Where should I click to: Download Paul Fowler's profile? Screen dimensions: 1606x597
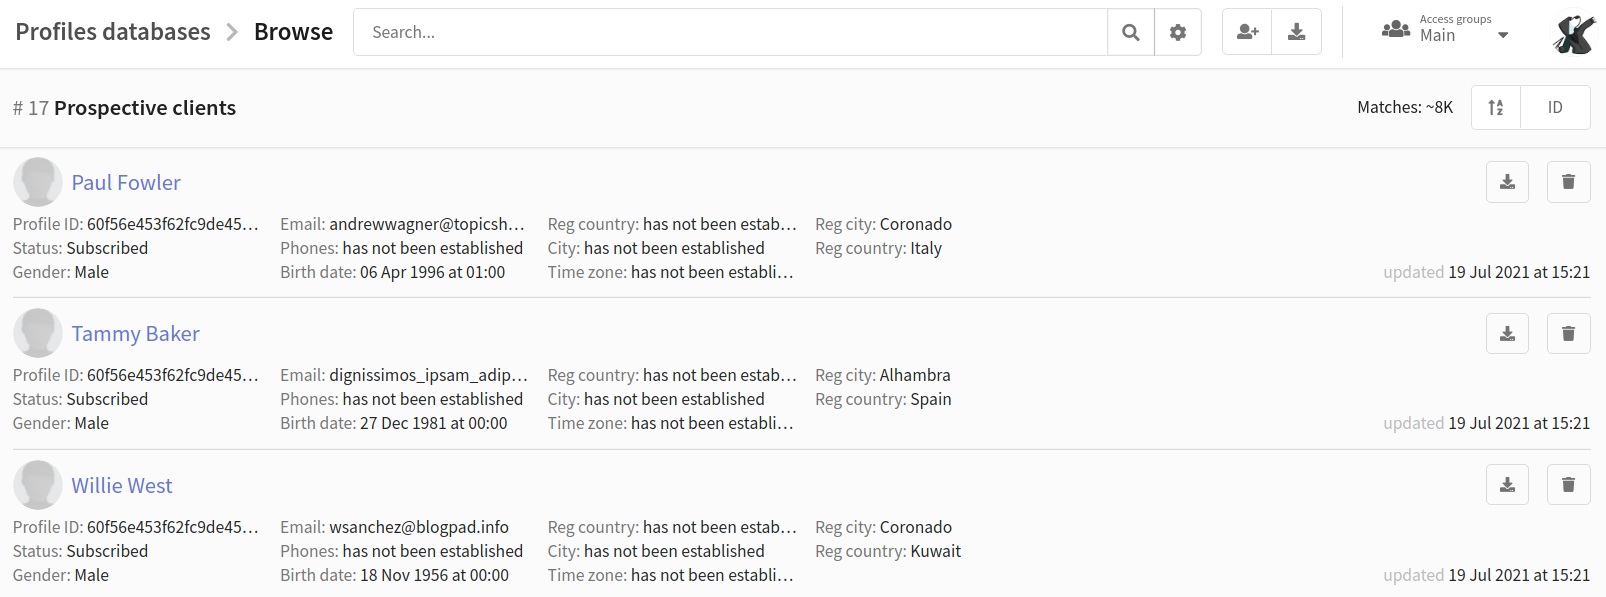point(1507,182)
